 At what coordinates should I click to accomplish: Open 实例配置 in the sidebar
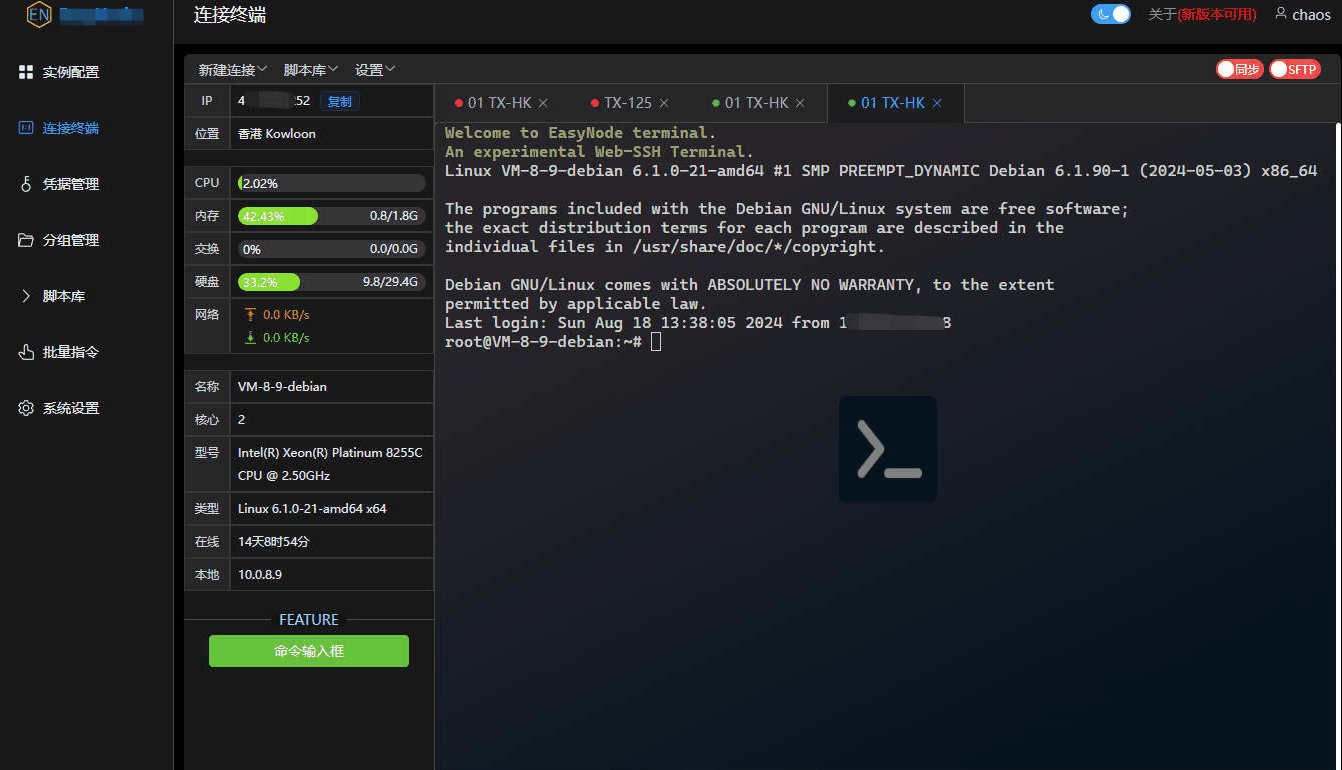tap(59, 72)
